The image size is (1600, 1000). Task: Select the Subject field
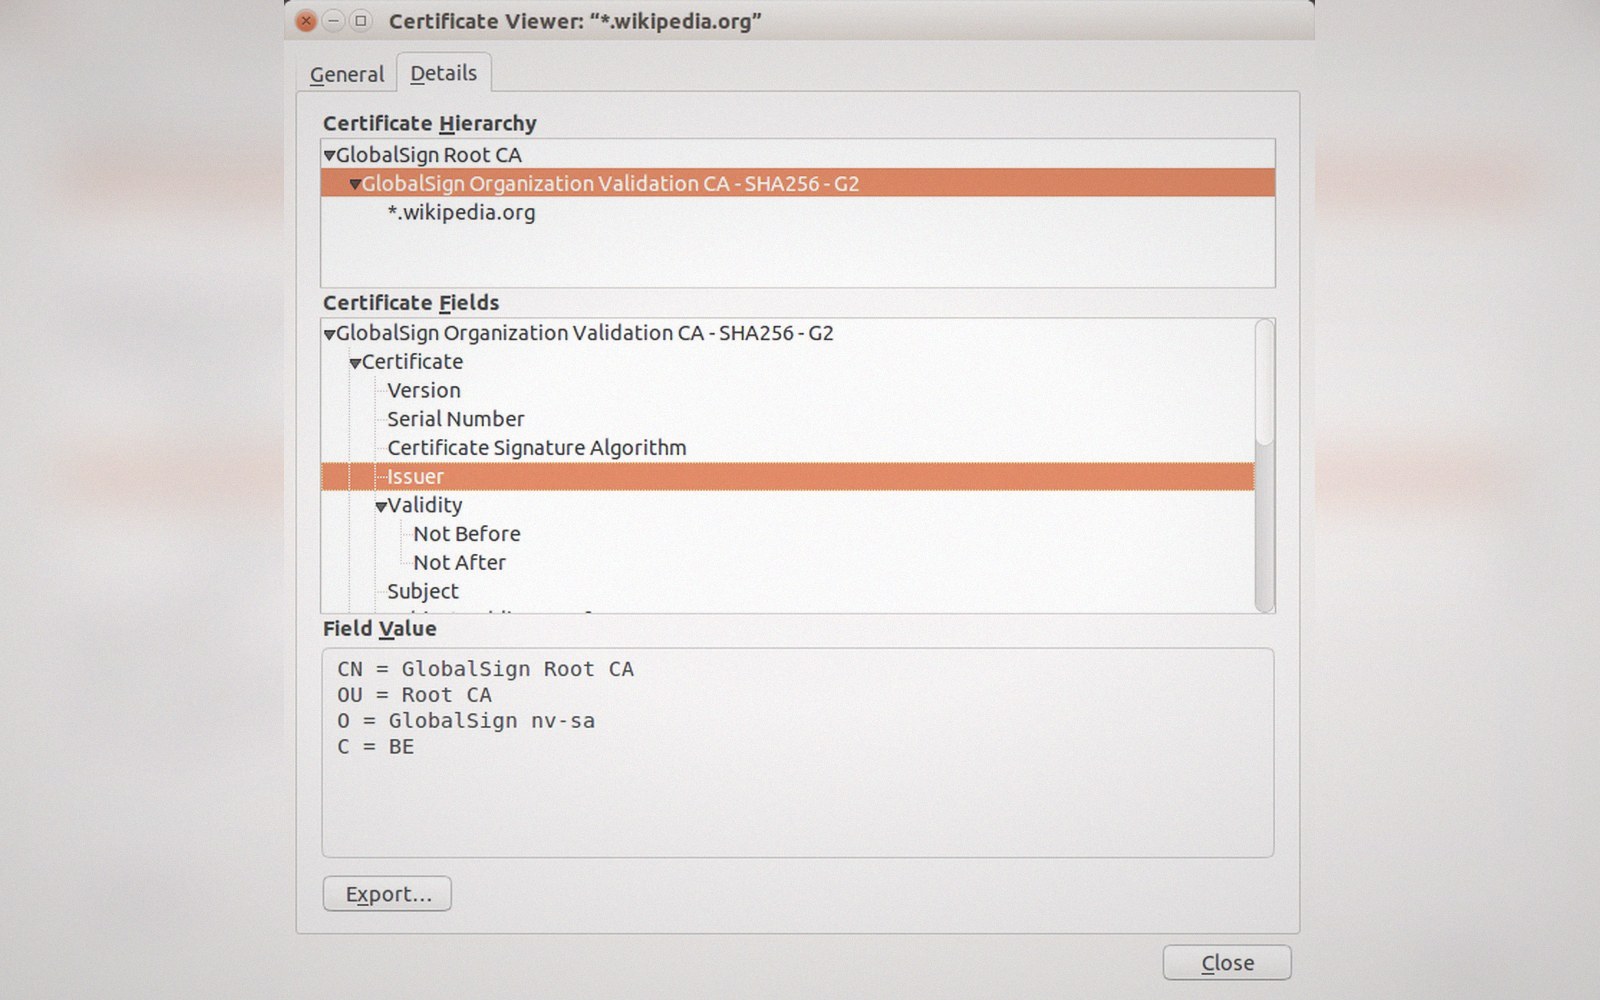point(423,591)
